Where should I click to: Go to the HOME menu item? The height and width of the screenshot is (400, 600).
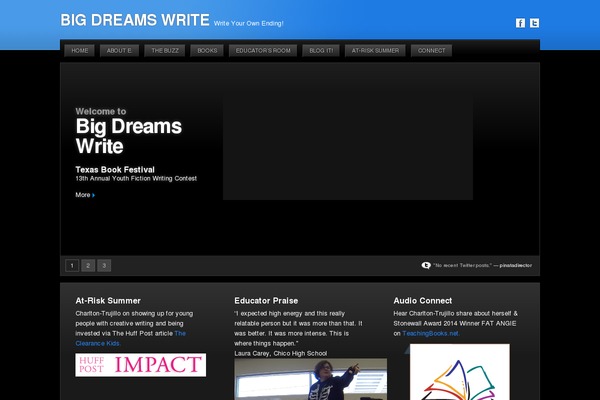tap(80, 51)
